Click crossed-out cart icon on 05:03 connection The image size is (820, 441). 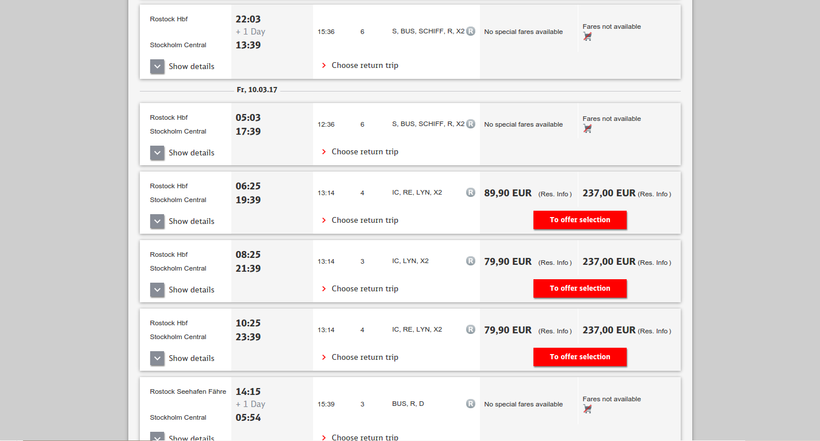pos(588,129)
